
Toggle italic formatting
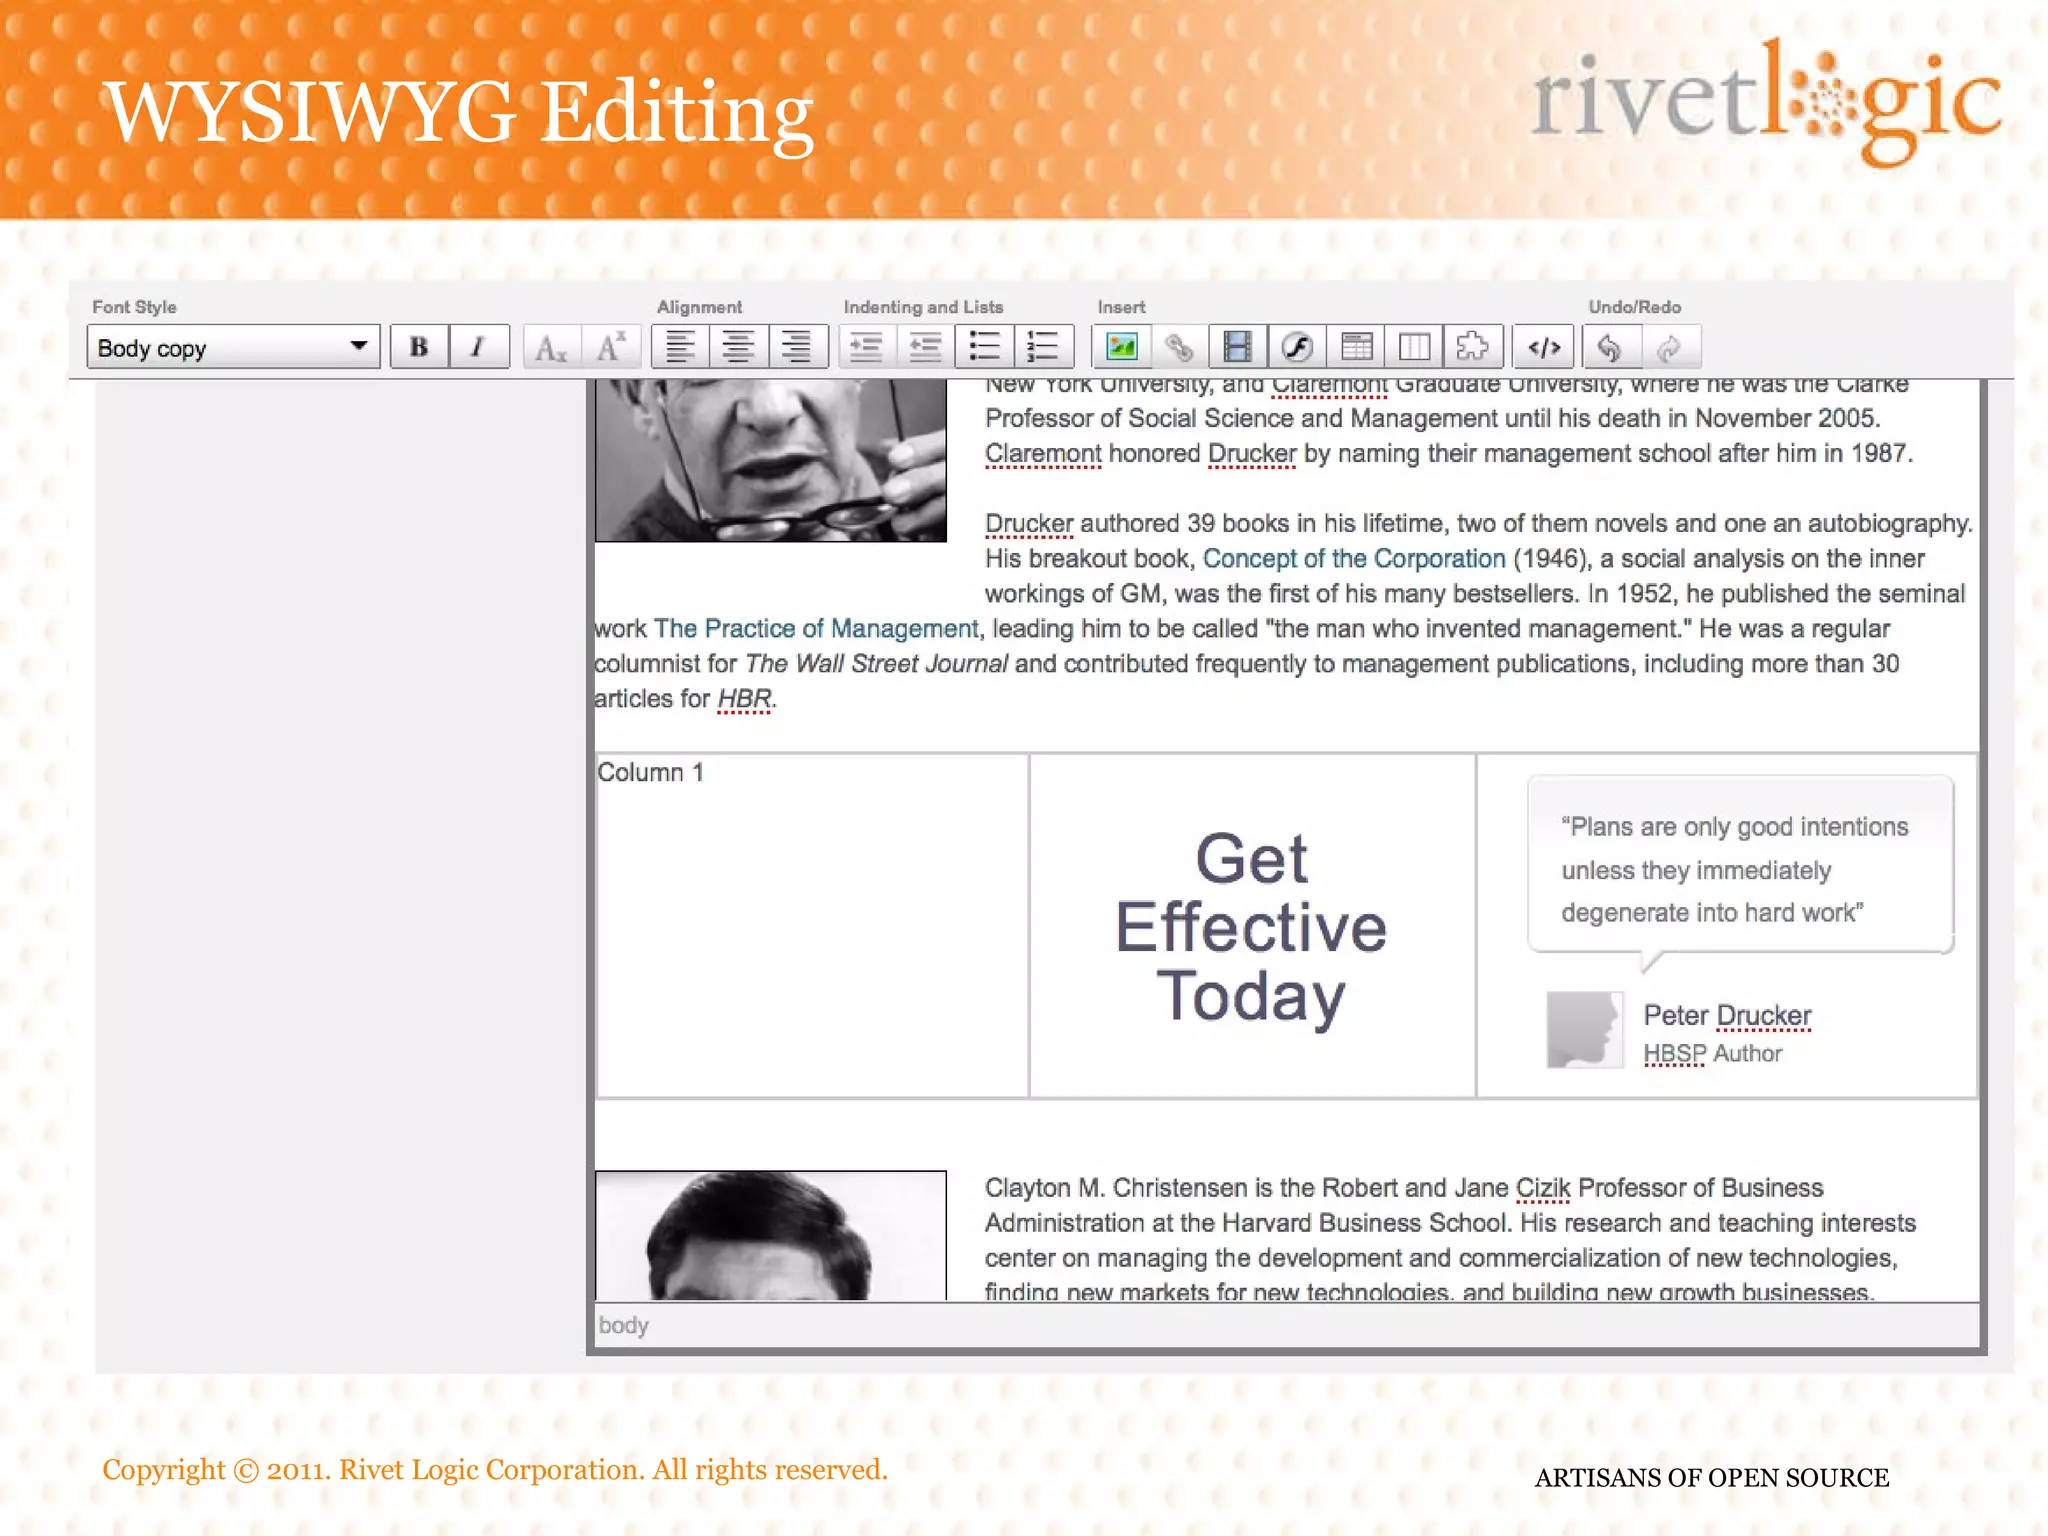point(479,348)
